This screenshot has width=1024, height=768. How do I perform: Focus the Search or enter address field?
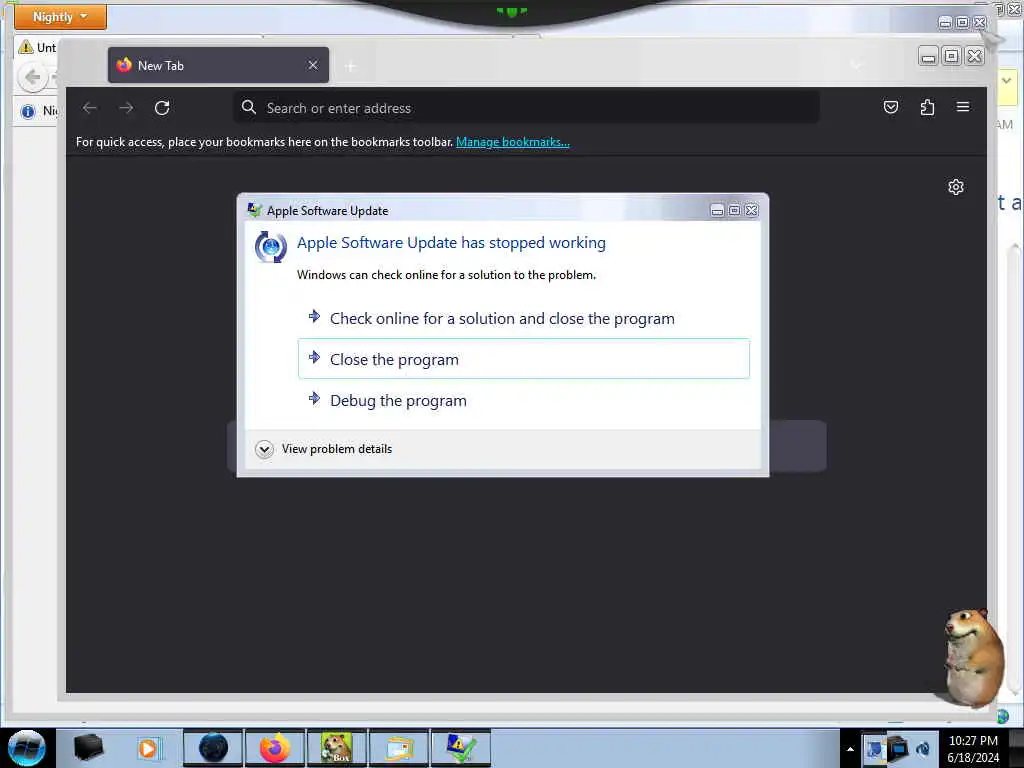pos(526,108)
